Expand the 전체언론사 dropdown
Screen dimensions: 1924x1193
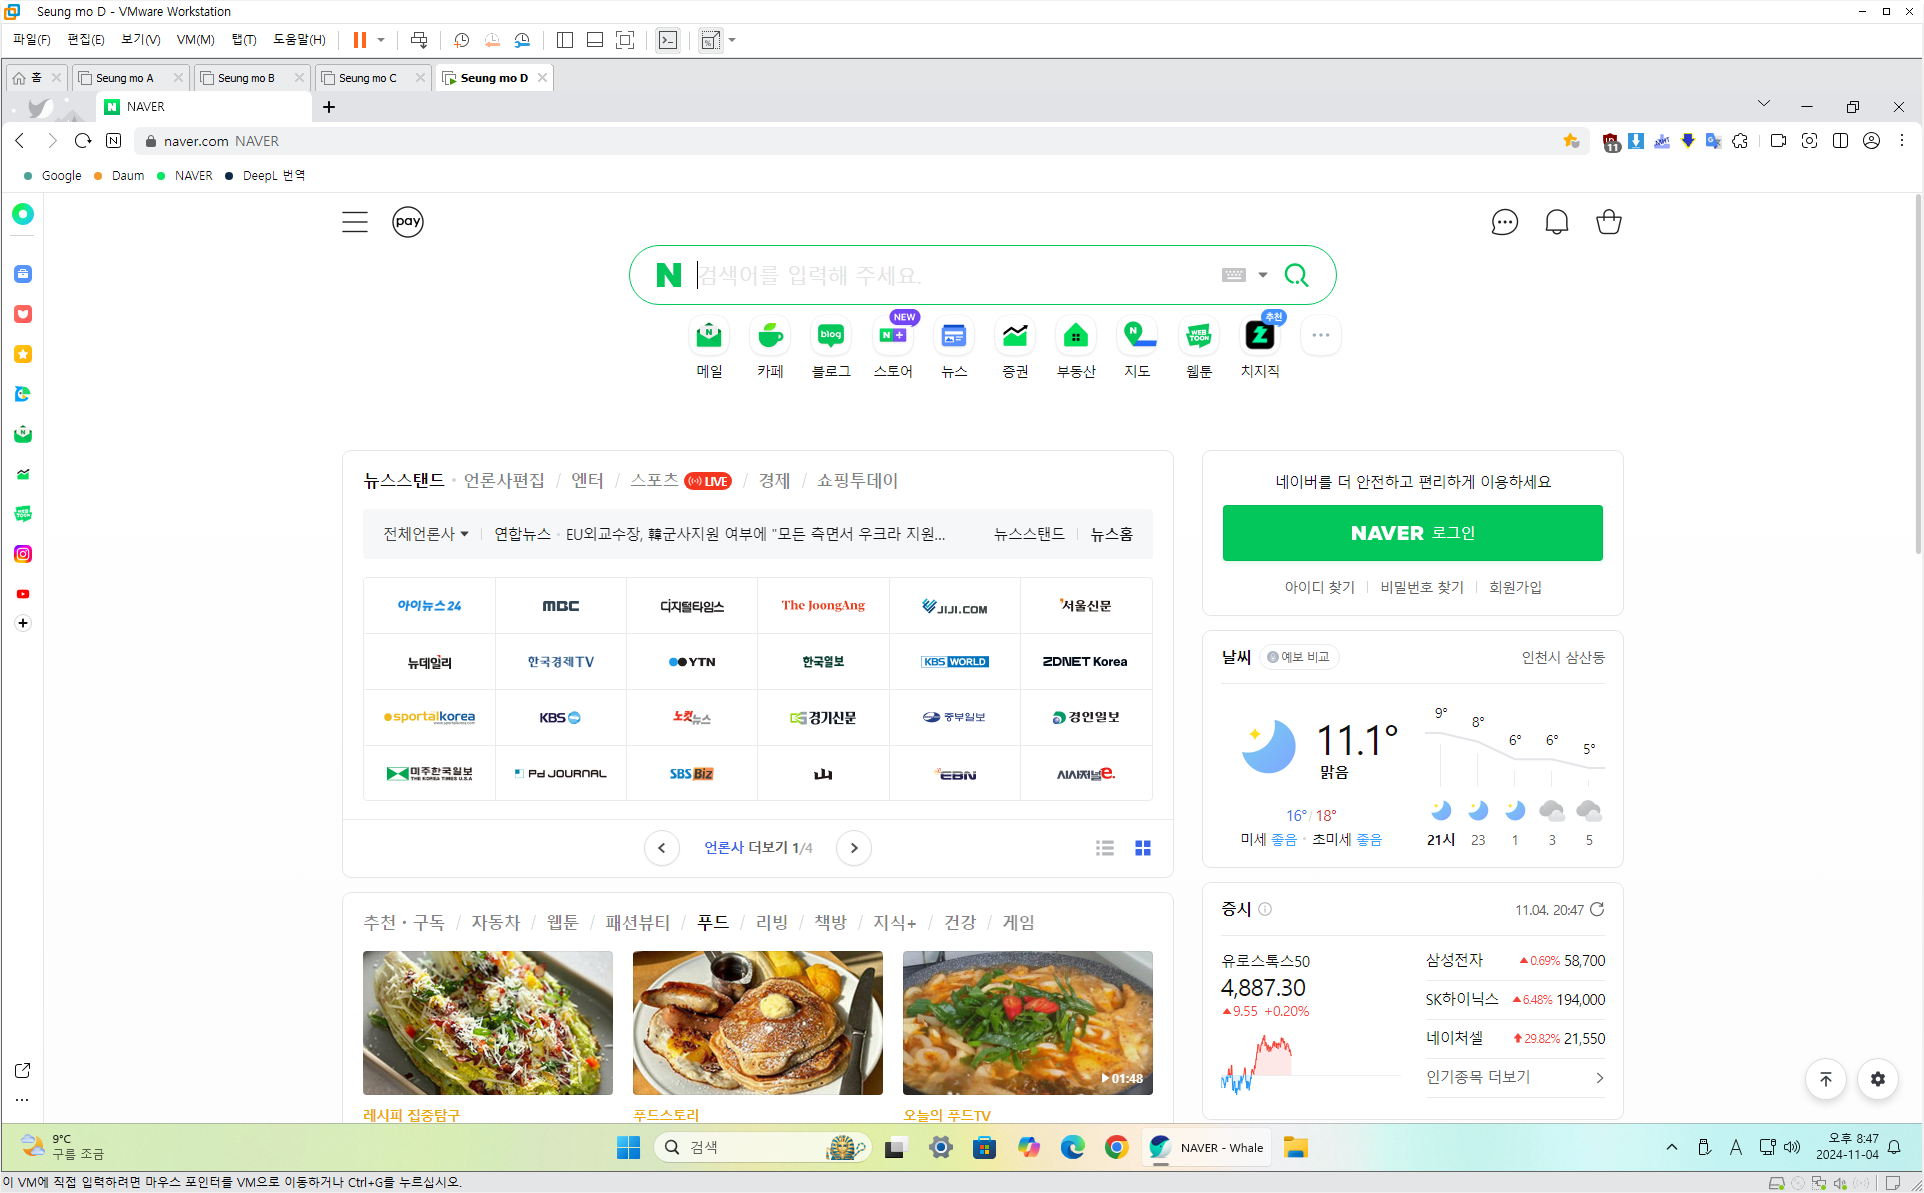click(x=426, y=534)
